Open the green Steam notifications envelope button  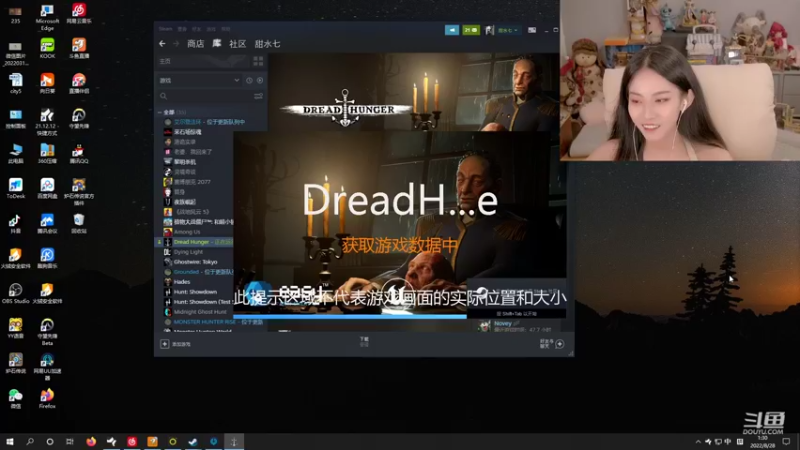(x=471, y=30)
